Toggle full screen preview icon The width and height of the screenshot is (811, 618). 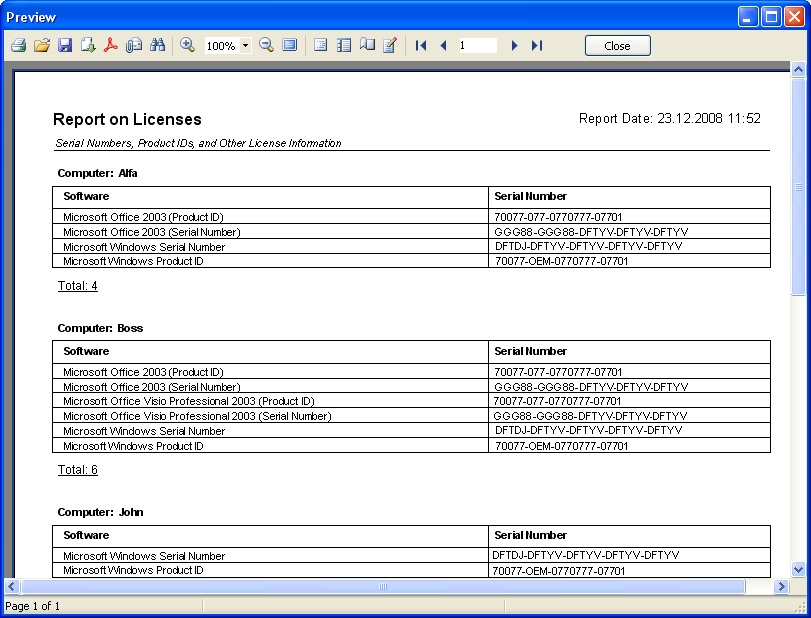(290, 46)
